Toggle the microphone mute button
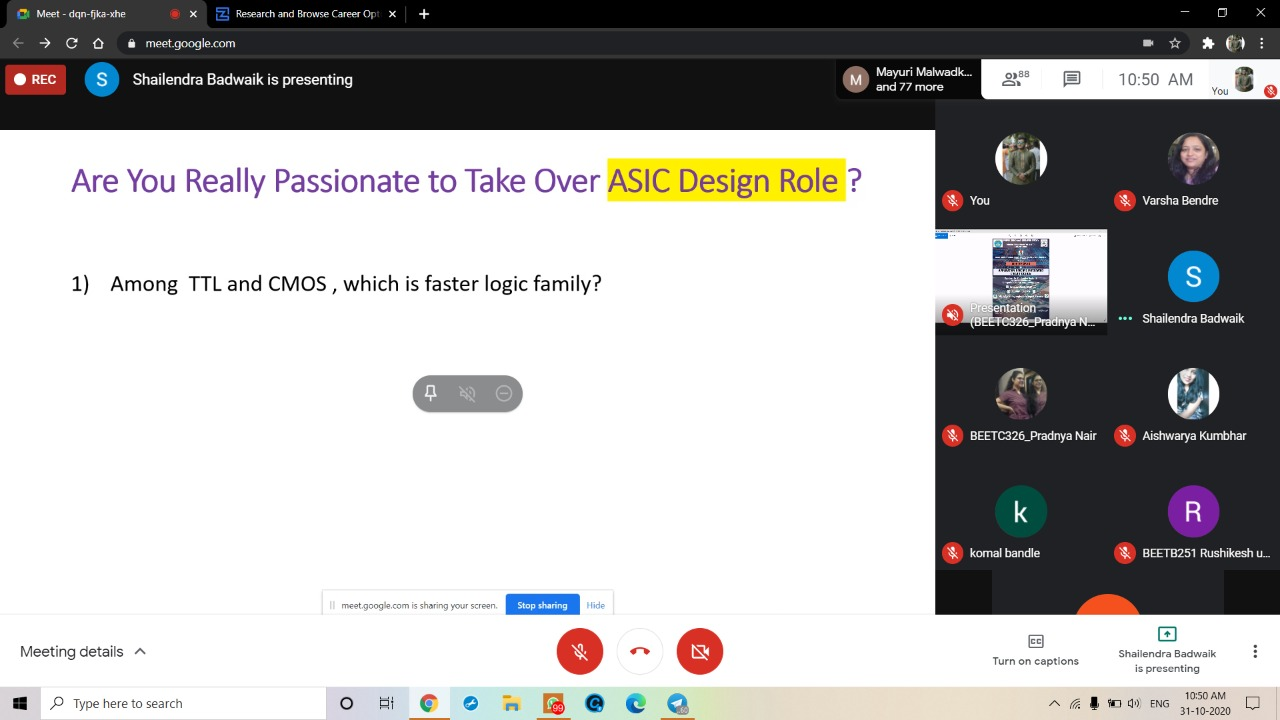The image size is (1280, 720). coord(580,652)
